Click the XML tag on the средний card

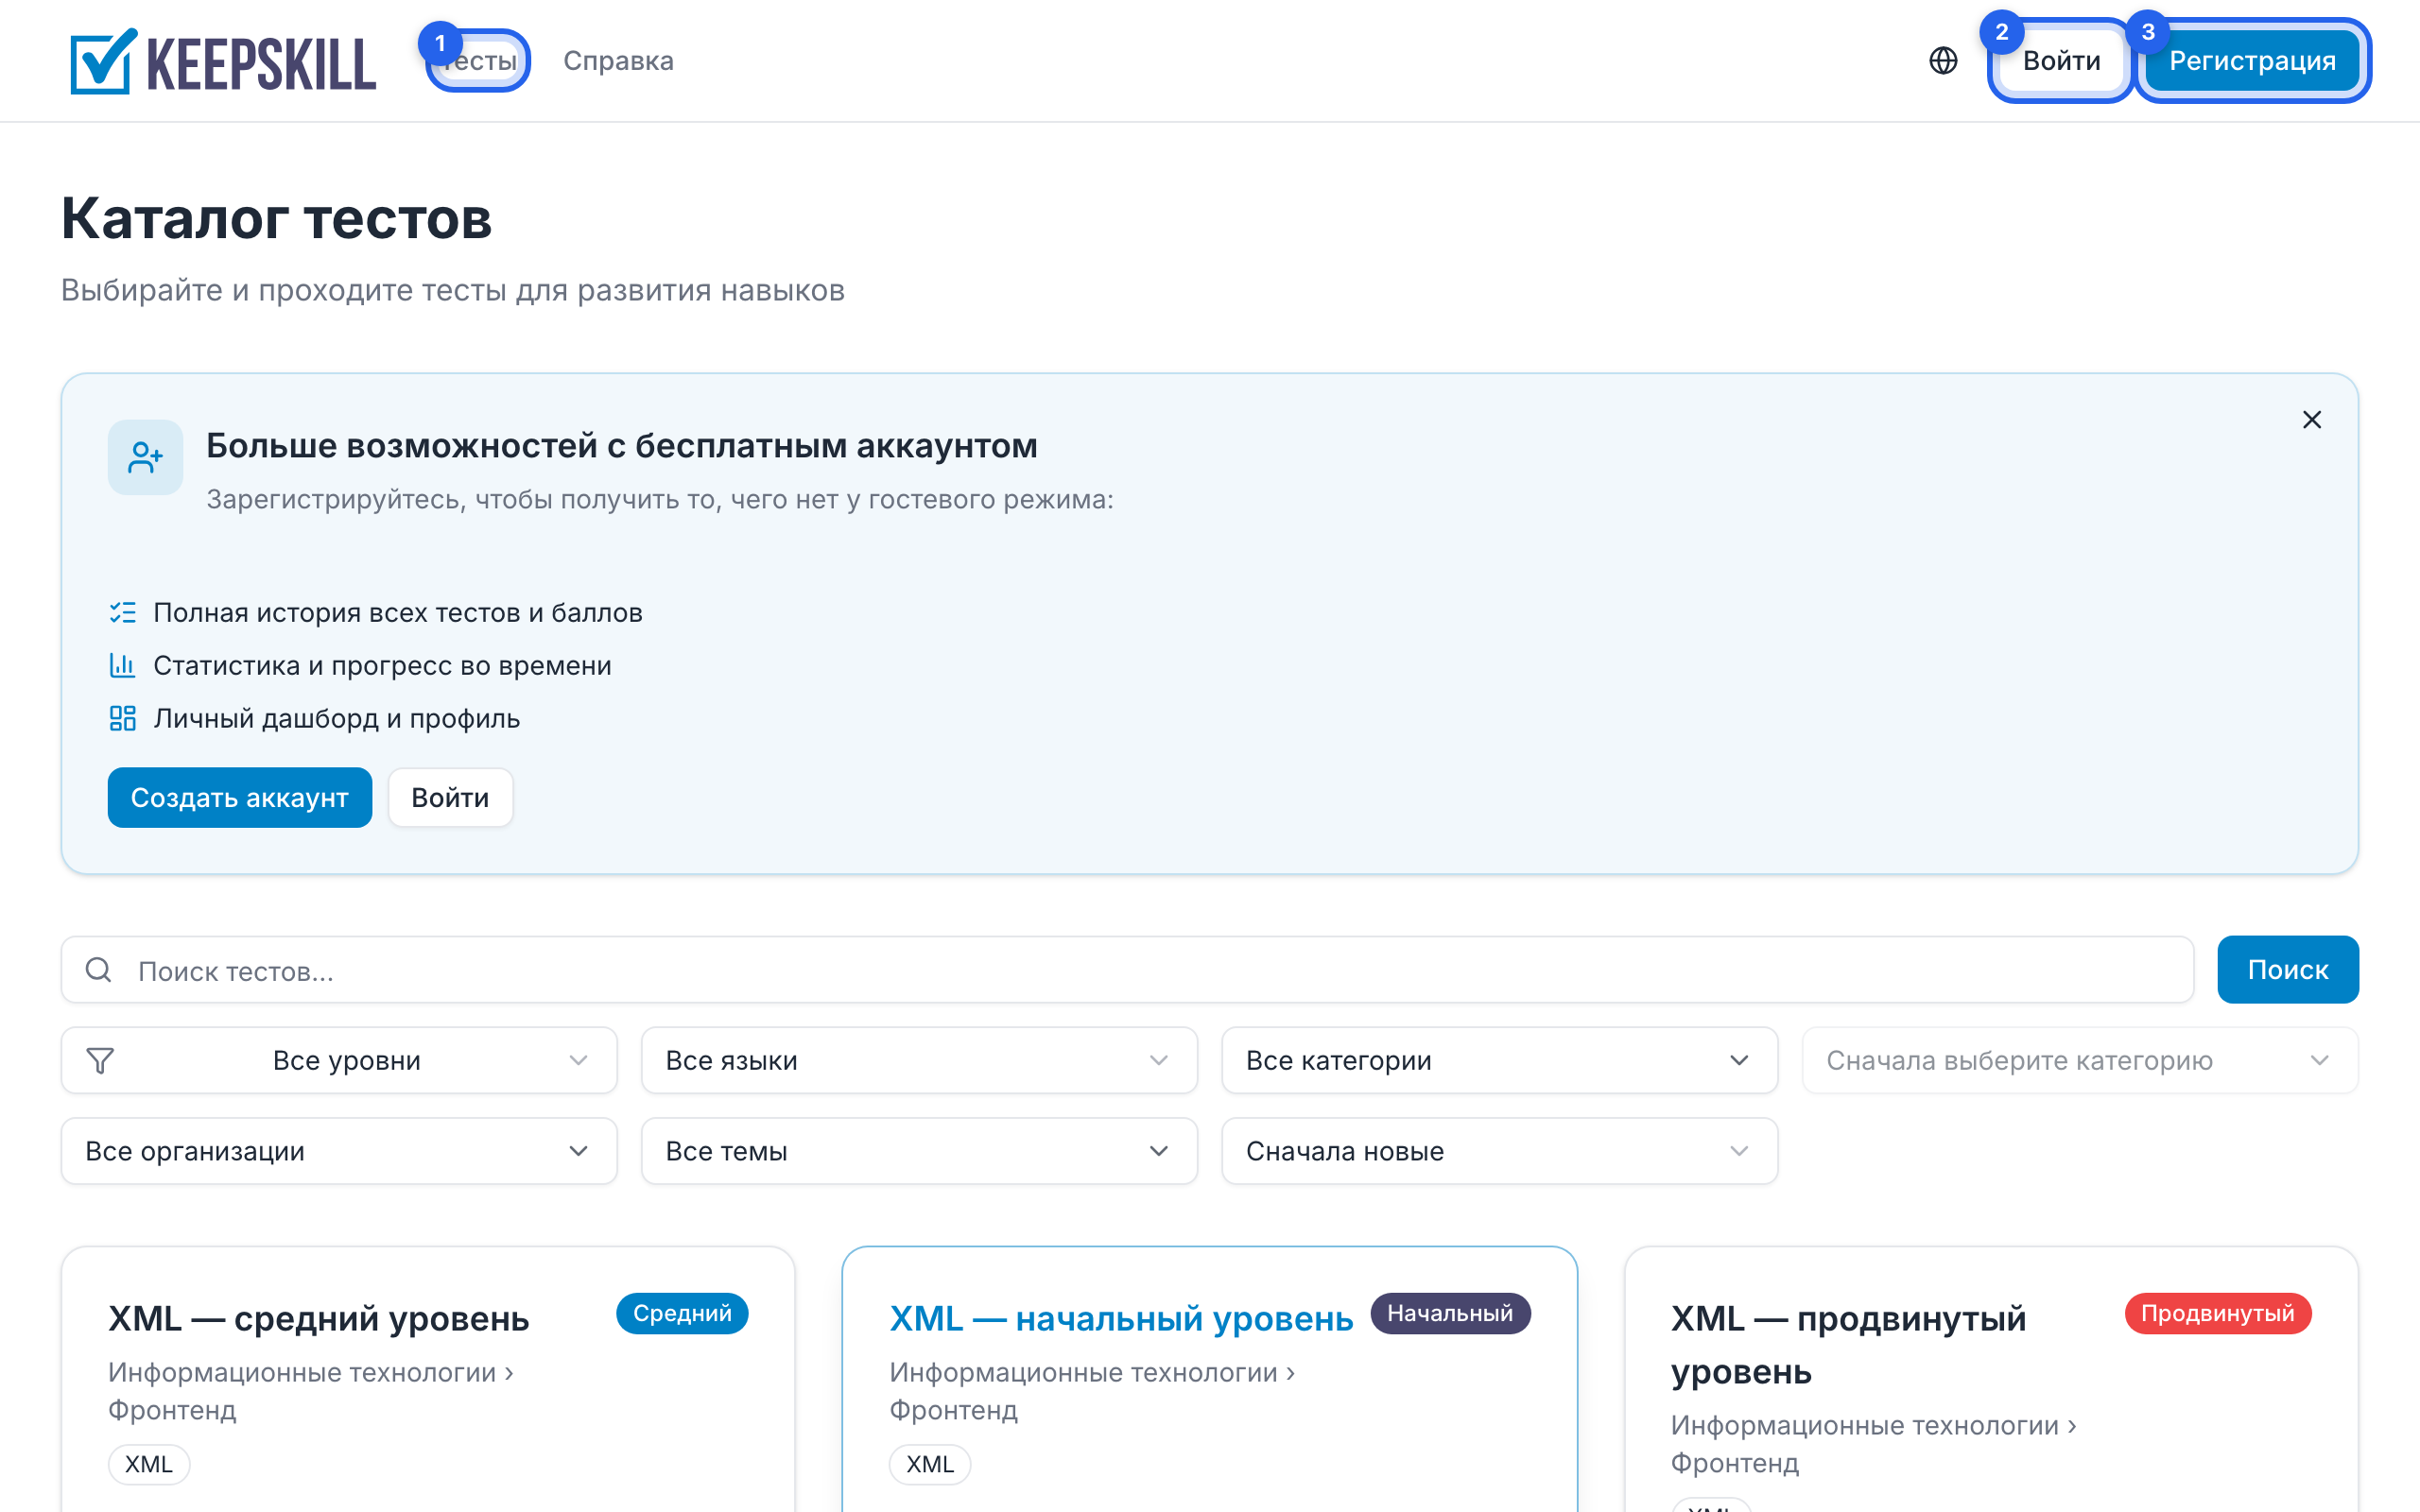(x=149, y=1464)
